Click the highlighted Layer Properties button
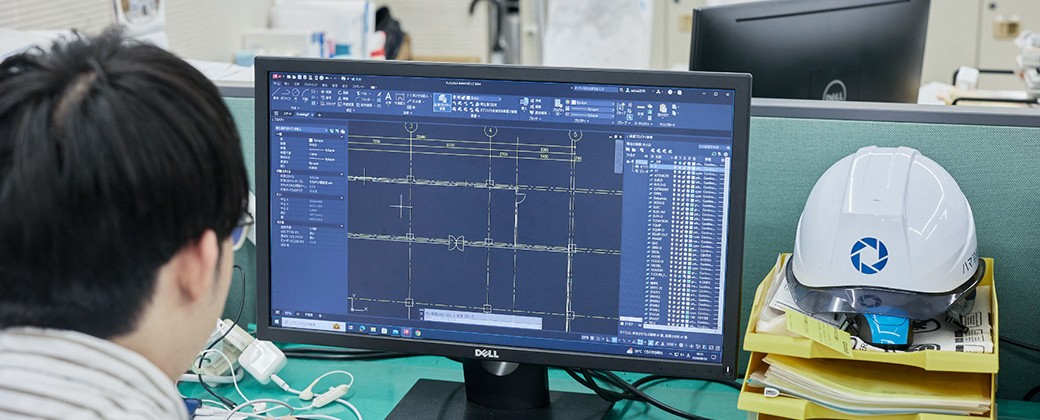 pos(442,102)
